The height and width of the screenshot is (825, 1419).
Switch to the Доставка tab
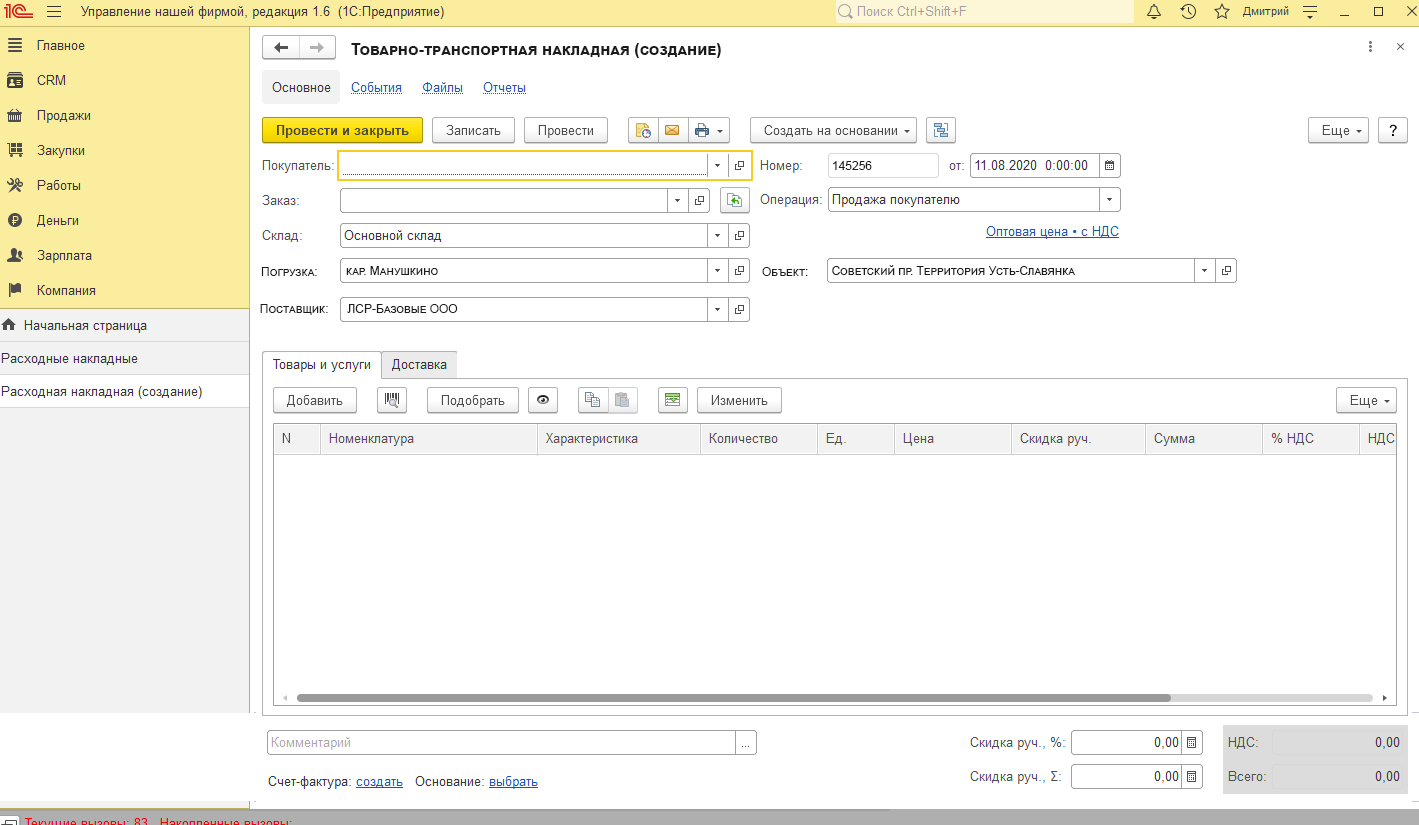(419, 365)
